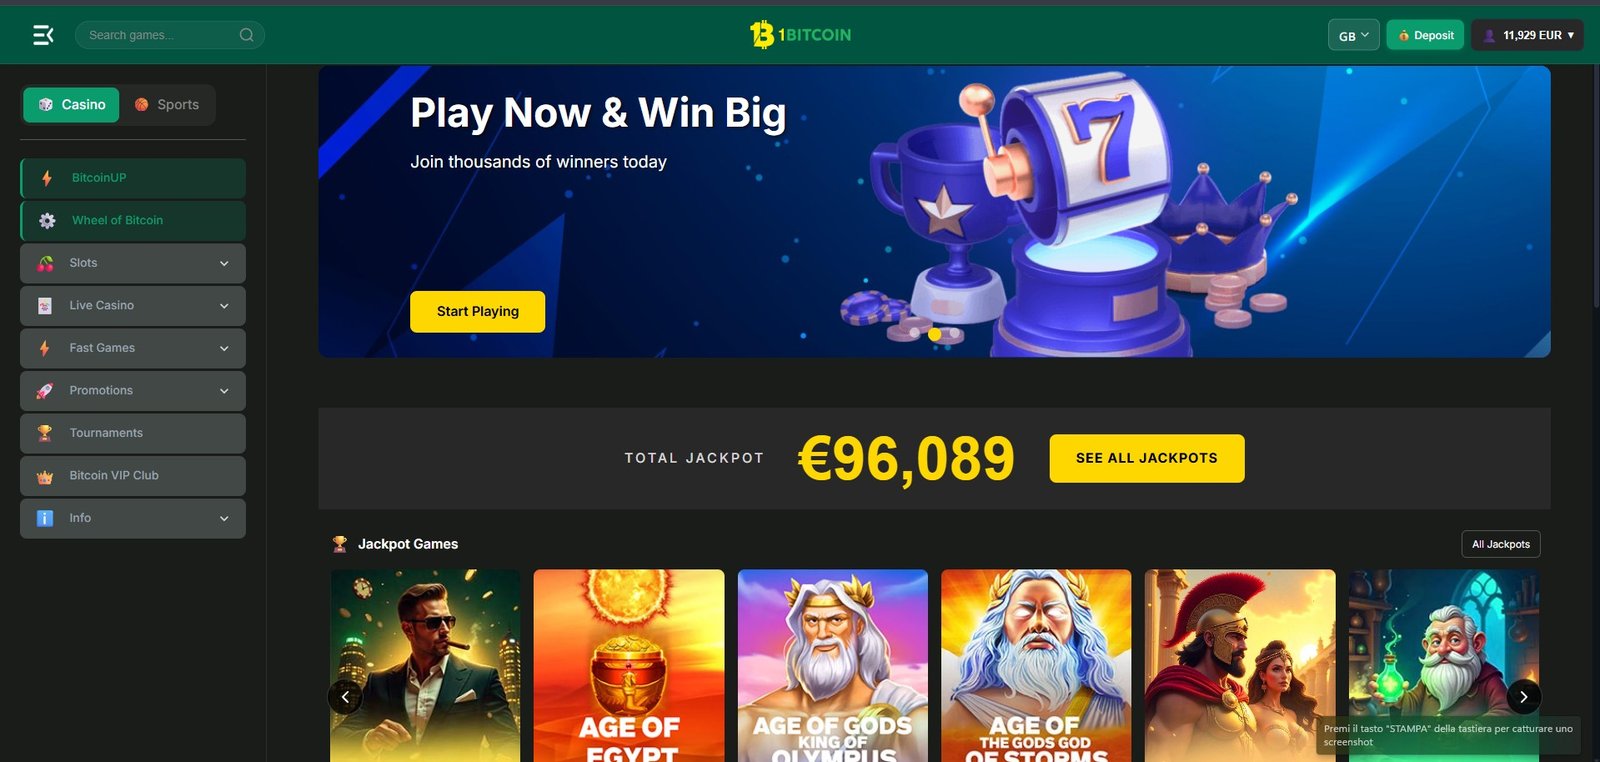Image resolution: width=1600 pixels, height=762 pixels.
Task: Open the 11,929 EUR account dropdown
Action: 1527,35
